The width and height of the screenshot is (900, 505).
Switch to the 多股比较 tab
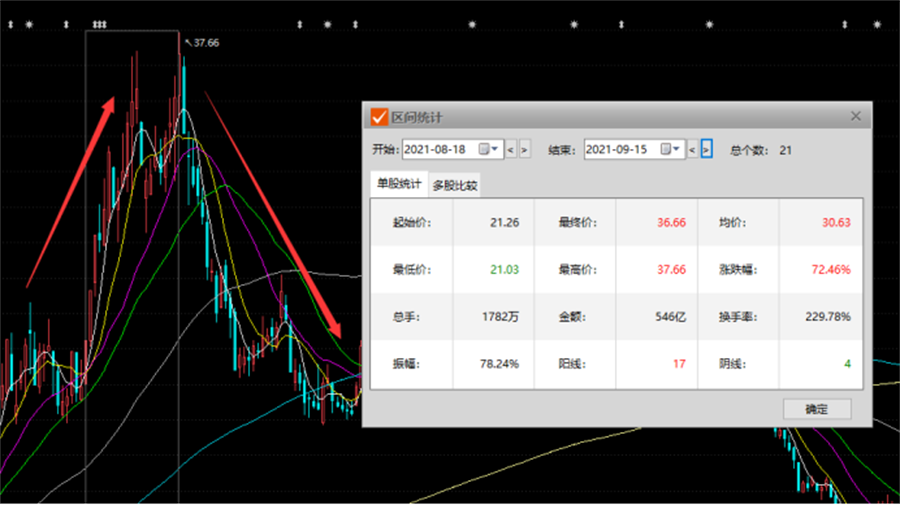click(455, 185)
